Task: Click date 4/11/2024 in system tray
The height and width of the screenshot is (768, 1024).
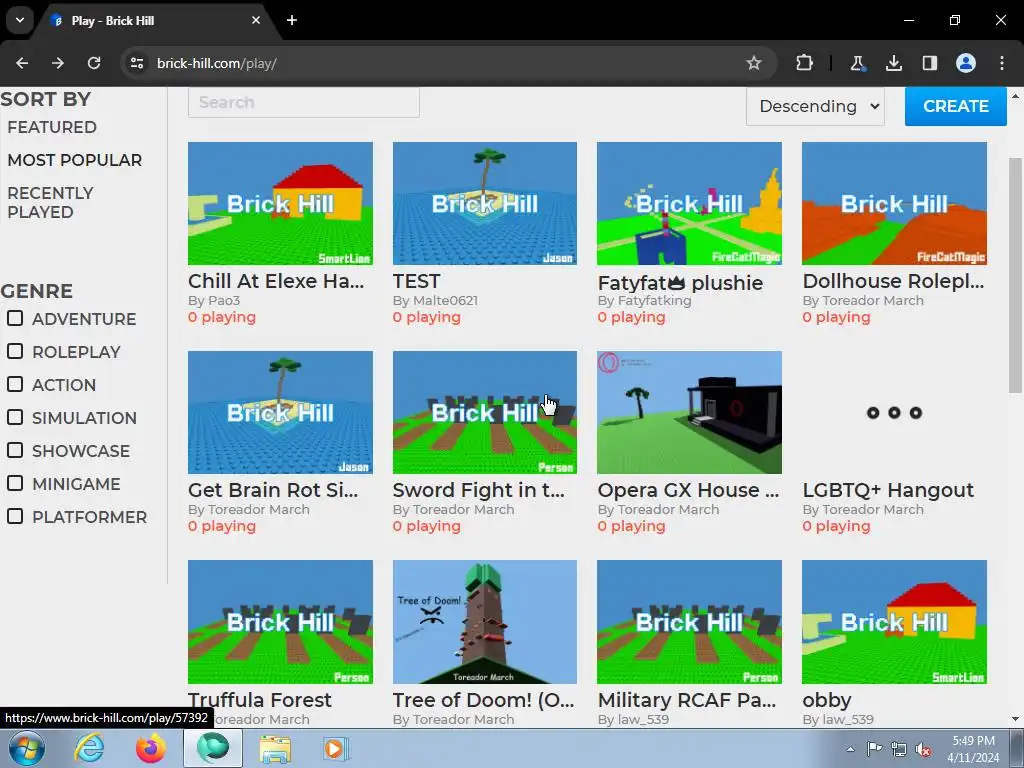Action: pos(973,758)
